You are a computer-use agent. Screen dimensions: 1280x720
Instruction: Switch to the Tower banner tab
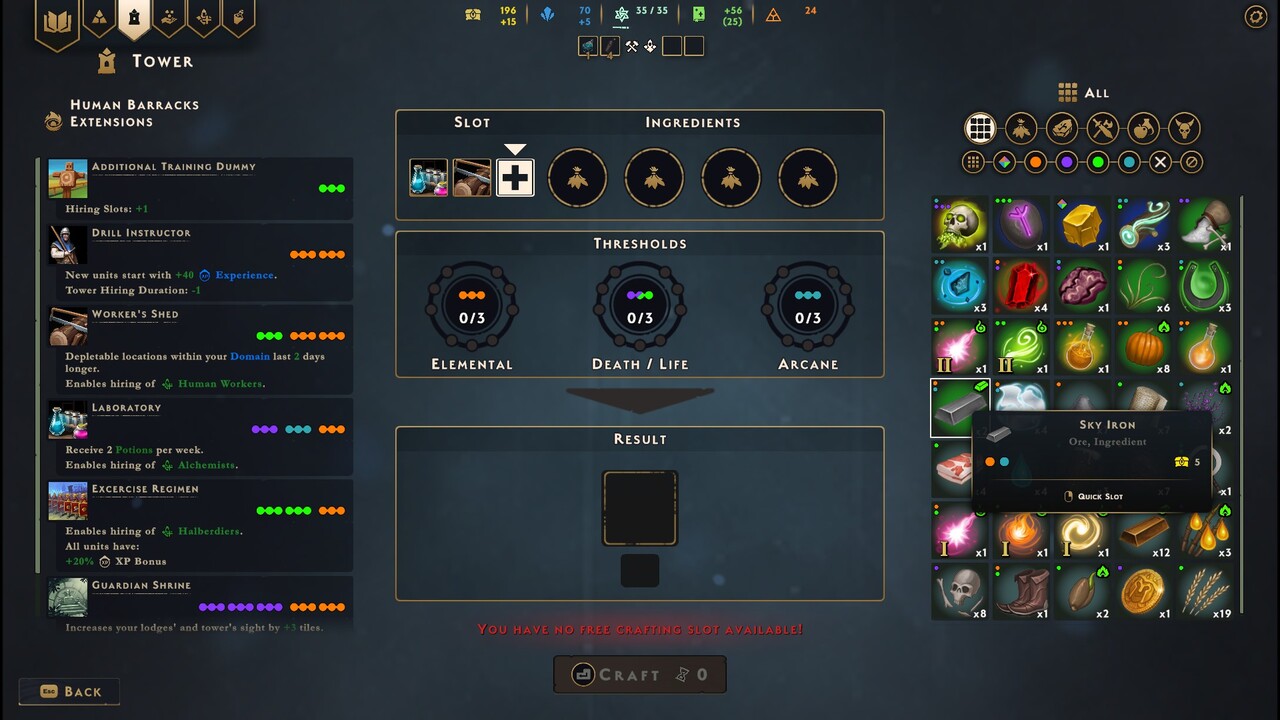[133, 18]
